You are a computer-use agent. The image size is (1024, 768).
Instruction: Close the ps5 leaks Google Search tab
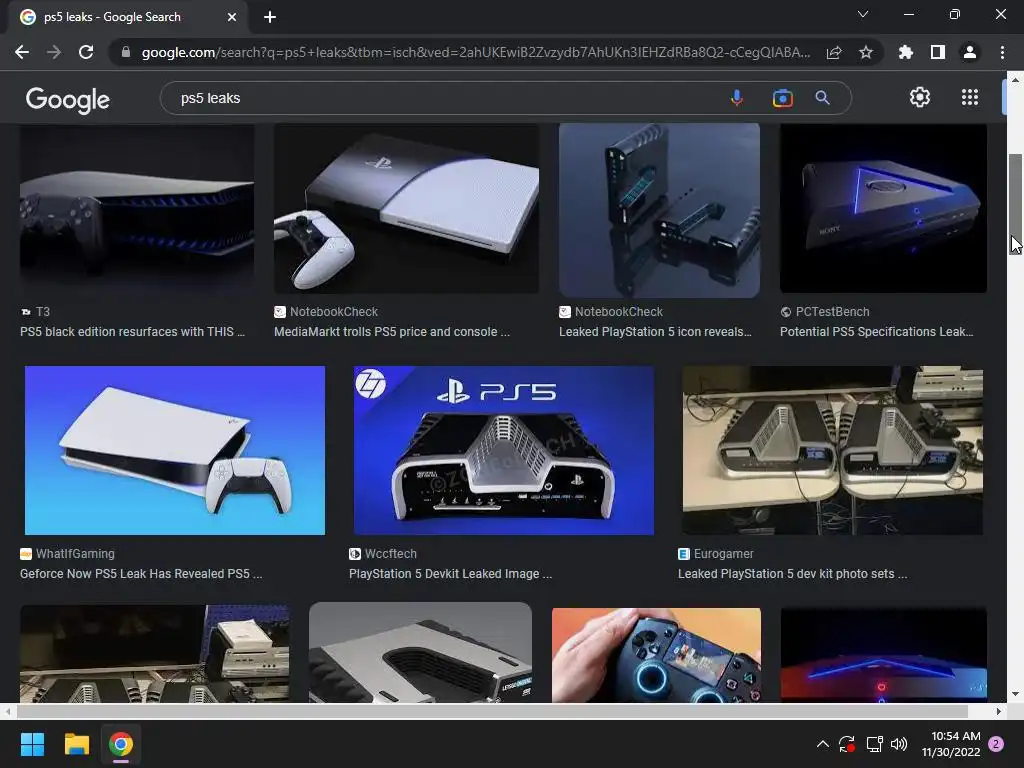point(231,17)
